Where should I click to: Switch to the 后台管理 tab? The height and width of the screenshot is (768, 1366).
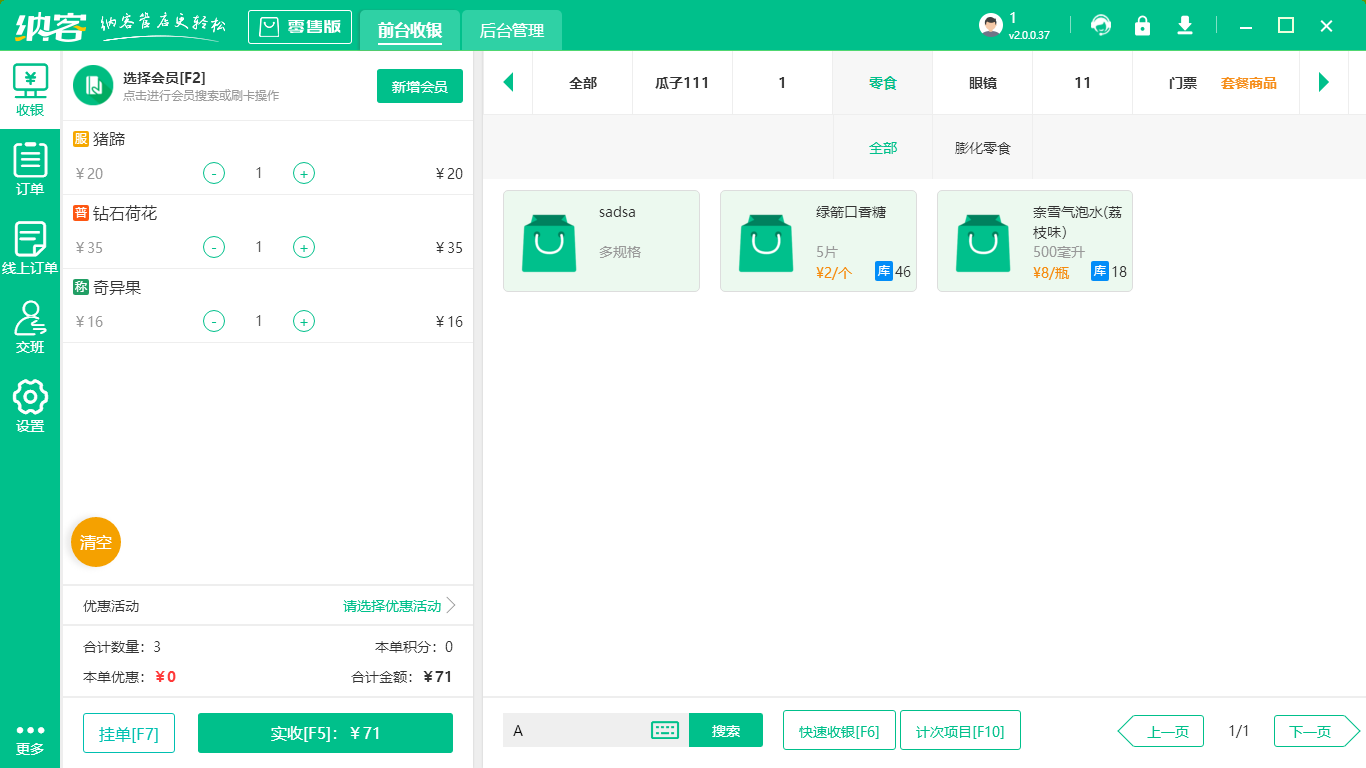(x=511, y=31)
